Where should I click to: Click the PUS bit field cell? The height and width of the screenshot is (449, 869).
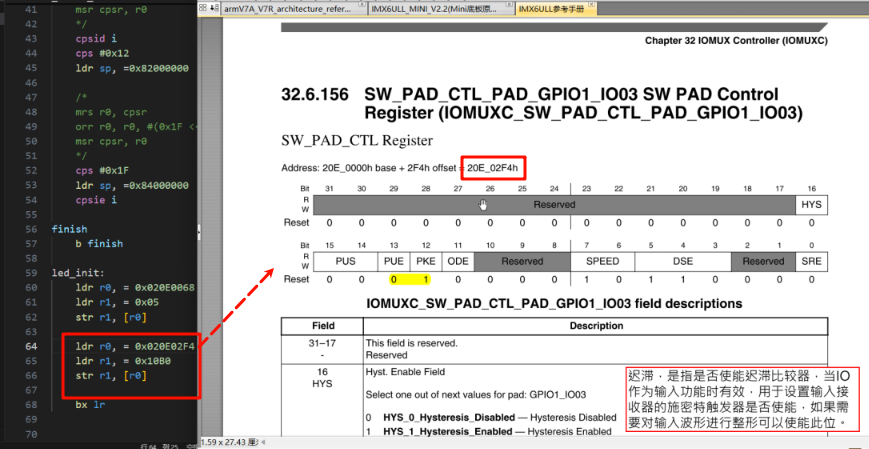click(345, 261)
